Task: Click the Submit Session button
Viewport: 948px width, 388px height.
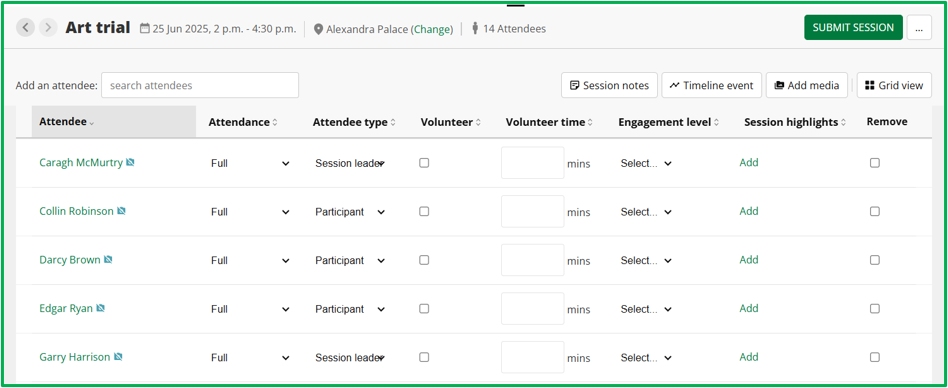Action: [x=853, y=28]
